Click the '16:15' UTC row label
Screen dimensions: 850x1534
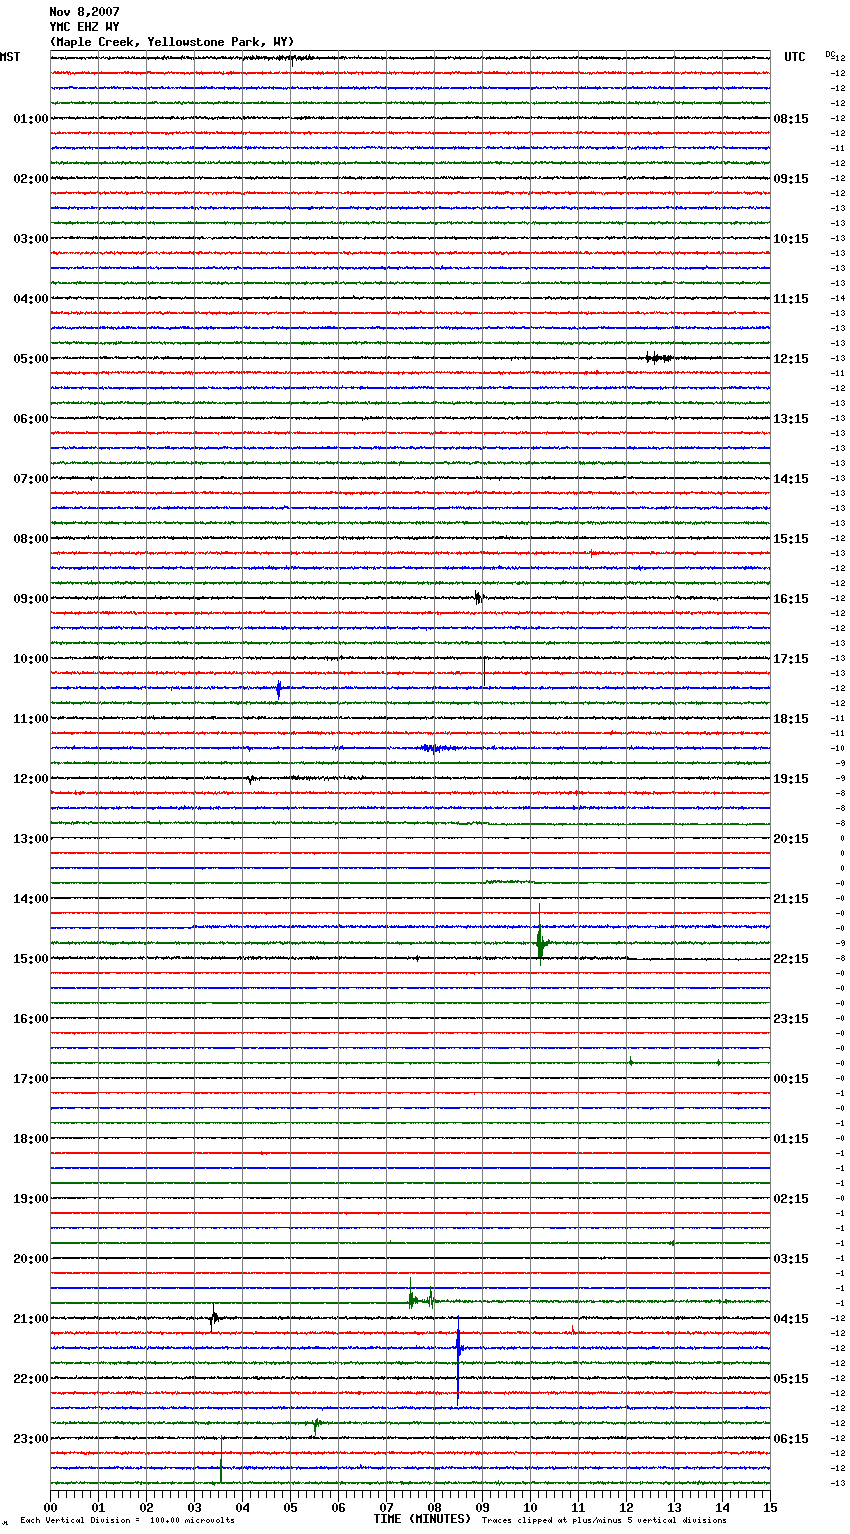791,599
